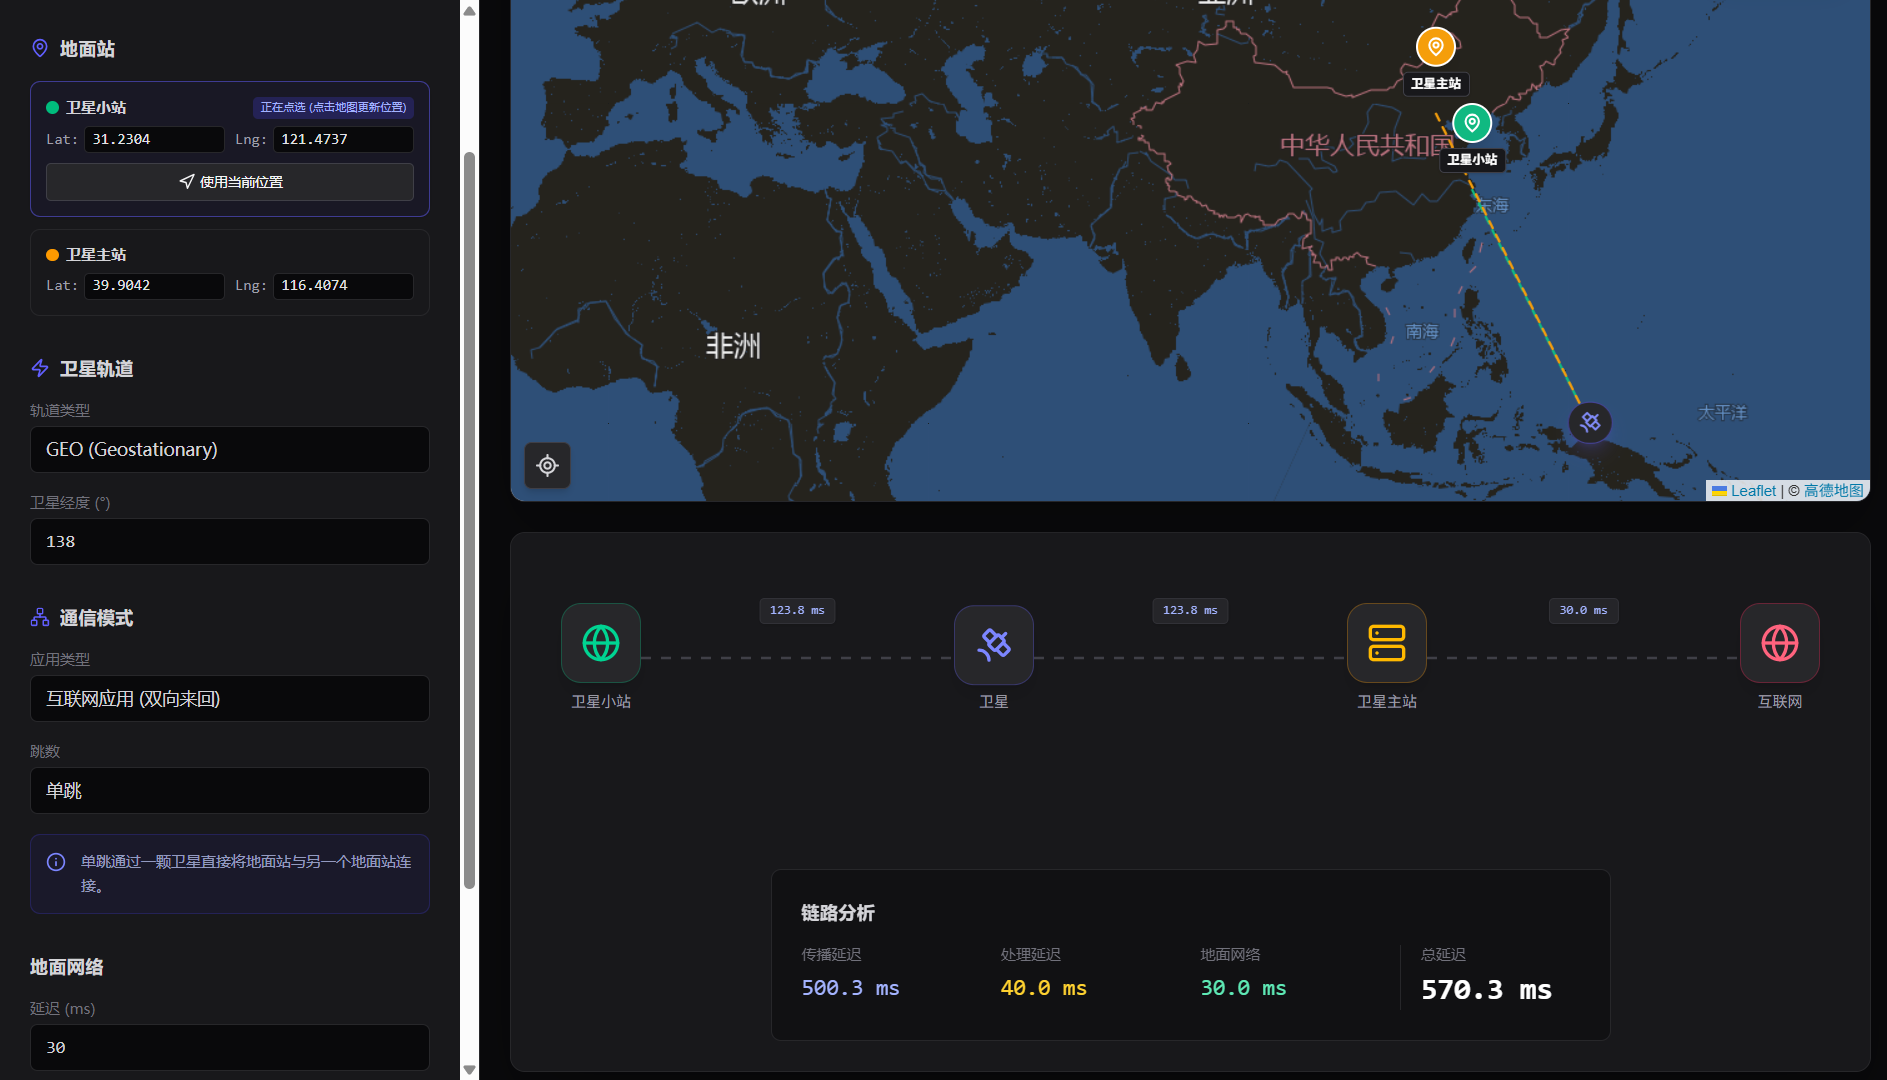Click the sidebar scrollbar up arrow
Viewport: 1887px width, 1080px height.
pyautogui.click(x=469, y=11)
